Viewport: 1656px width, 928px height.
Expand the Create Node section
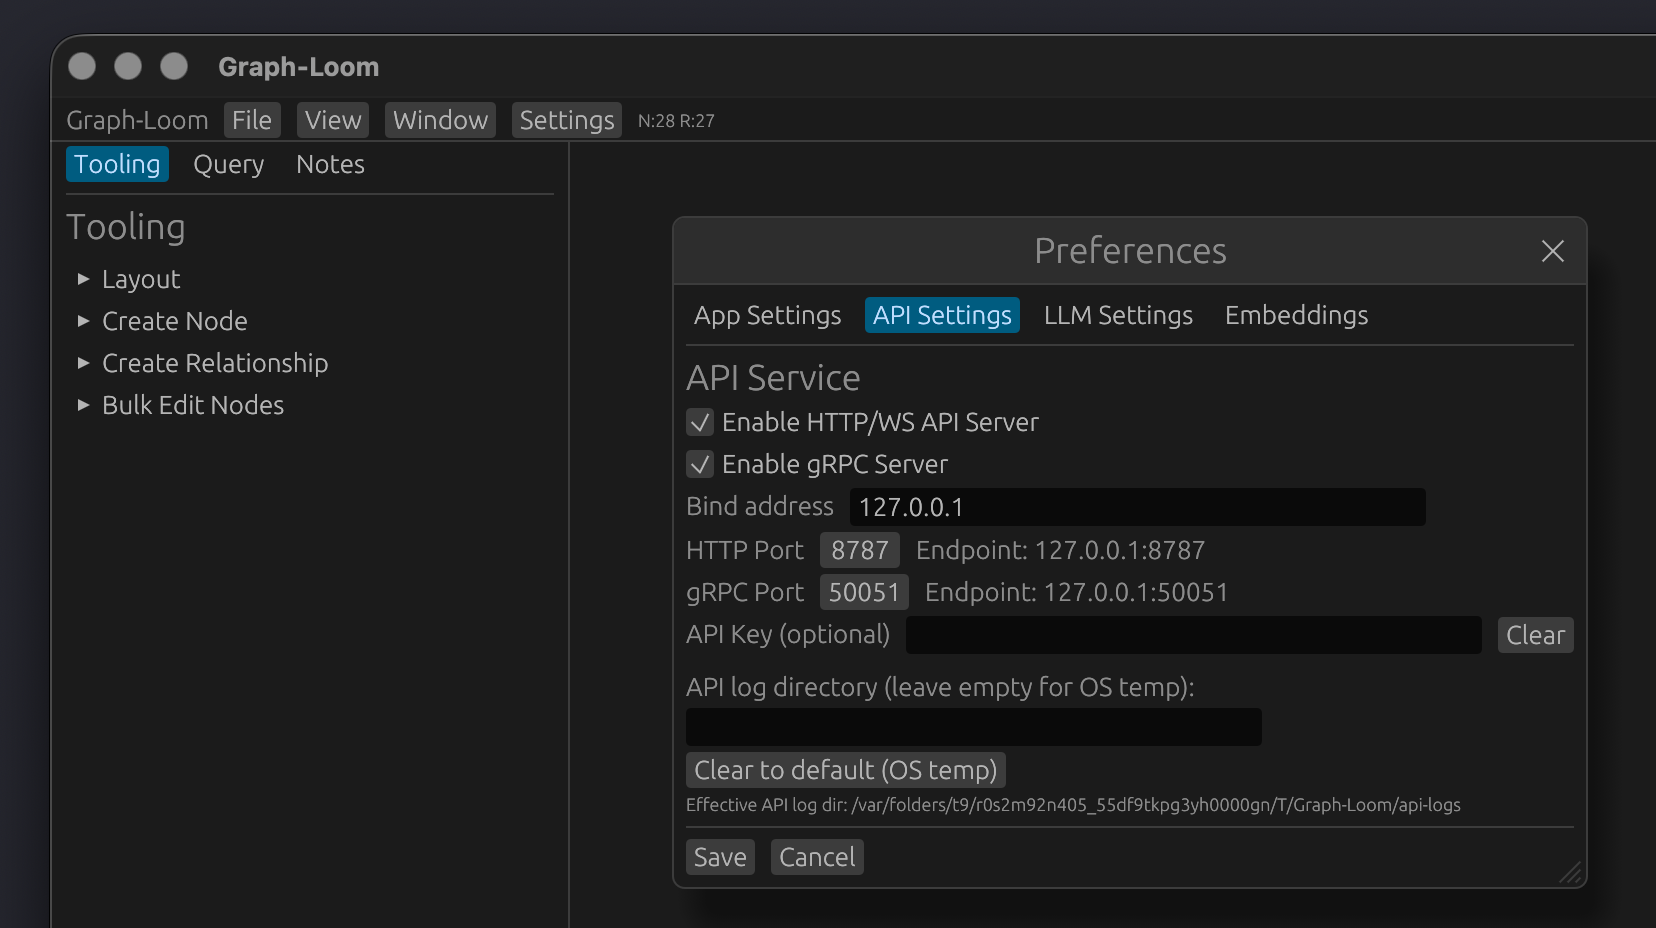tap(174, 321)
